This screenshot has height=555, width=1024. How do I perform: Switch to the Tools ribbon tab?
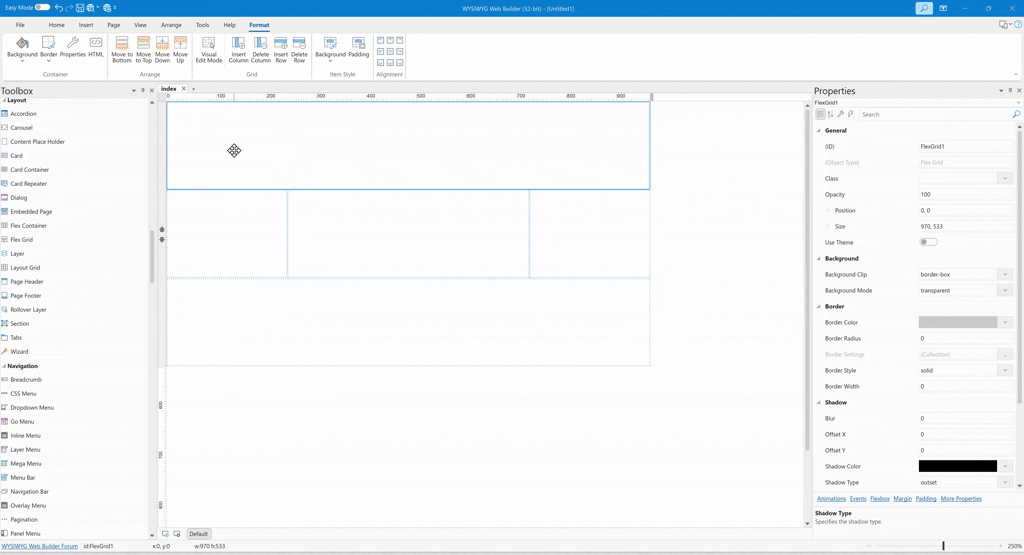click(202, 25)
